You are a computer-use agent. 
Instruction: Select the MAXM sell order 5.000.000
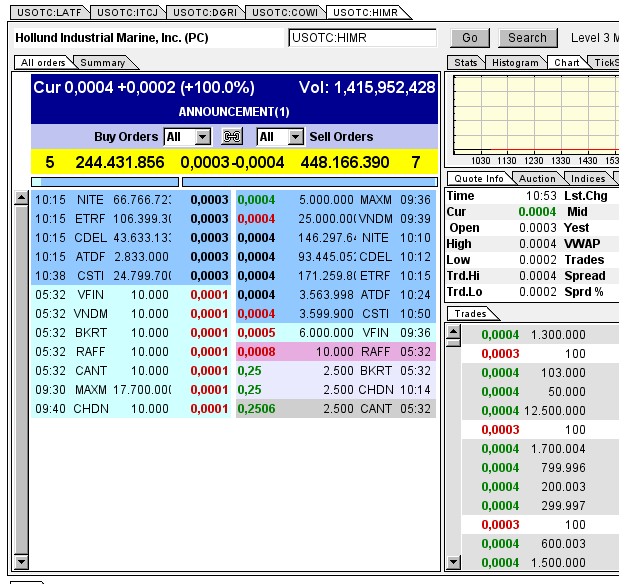[336, 200]
